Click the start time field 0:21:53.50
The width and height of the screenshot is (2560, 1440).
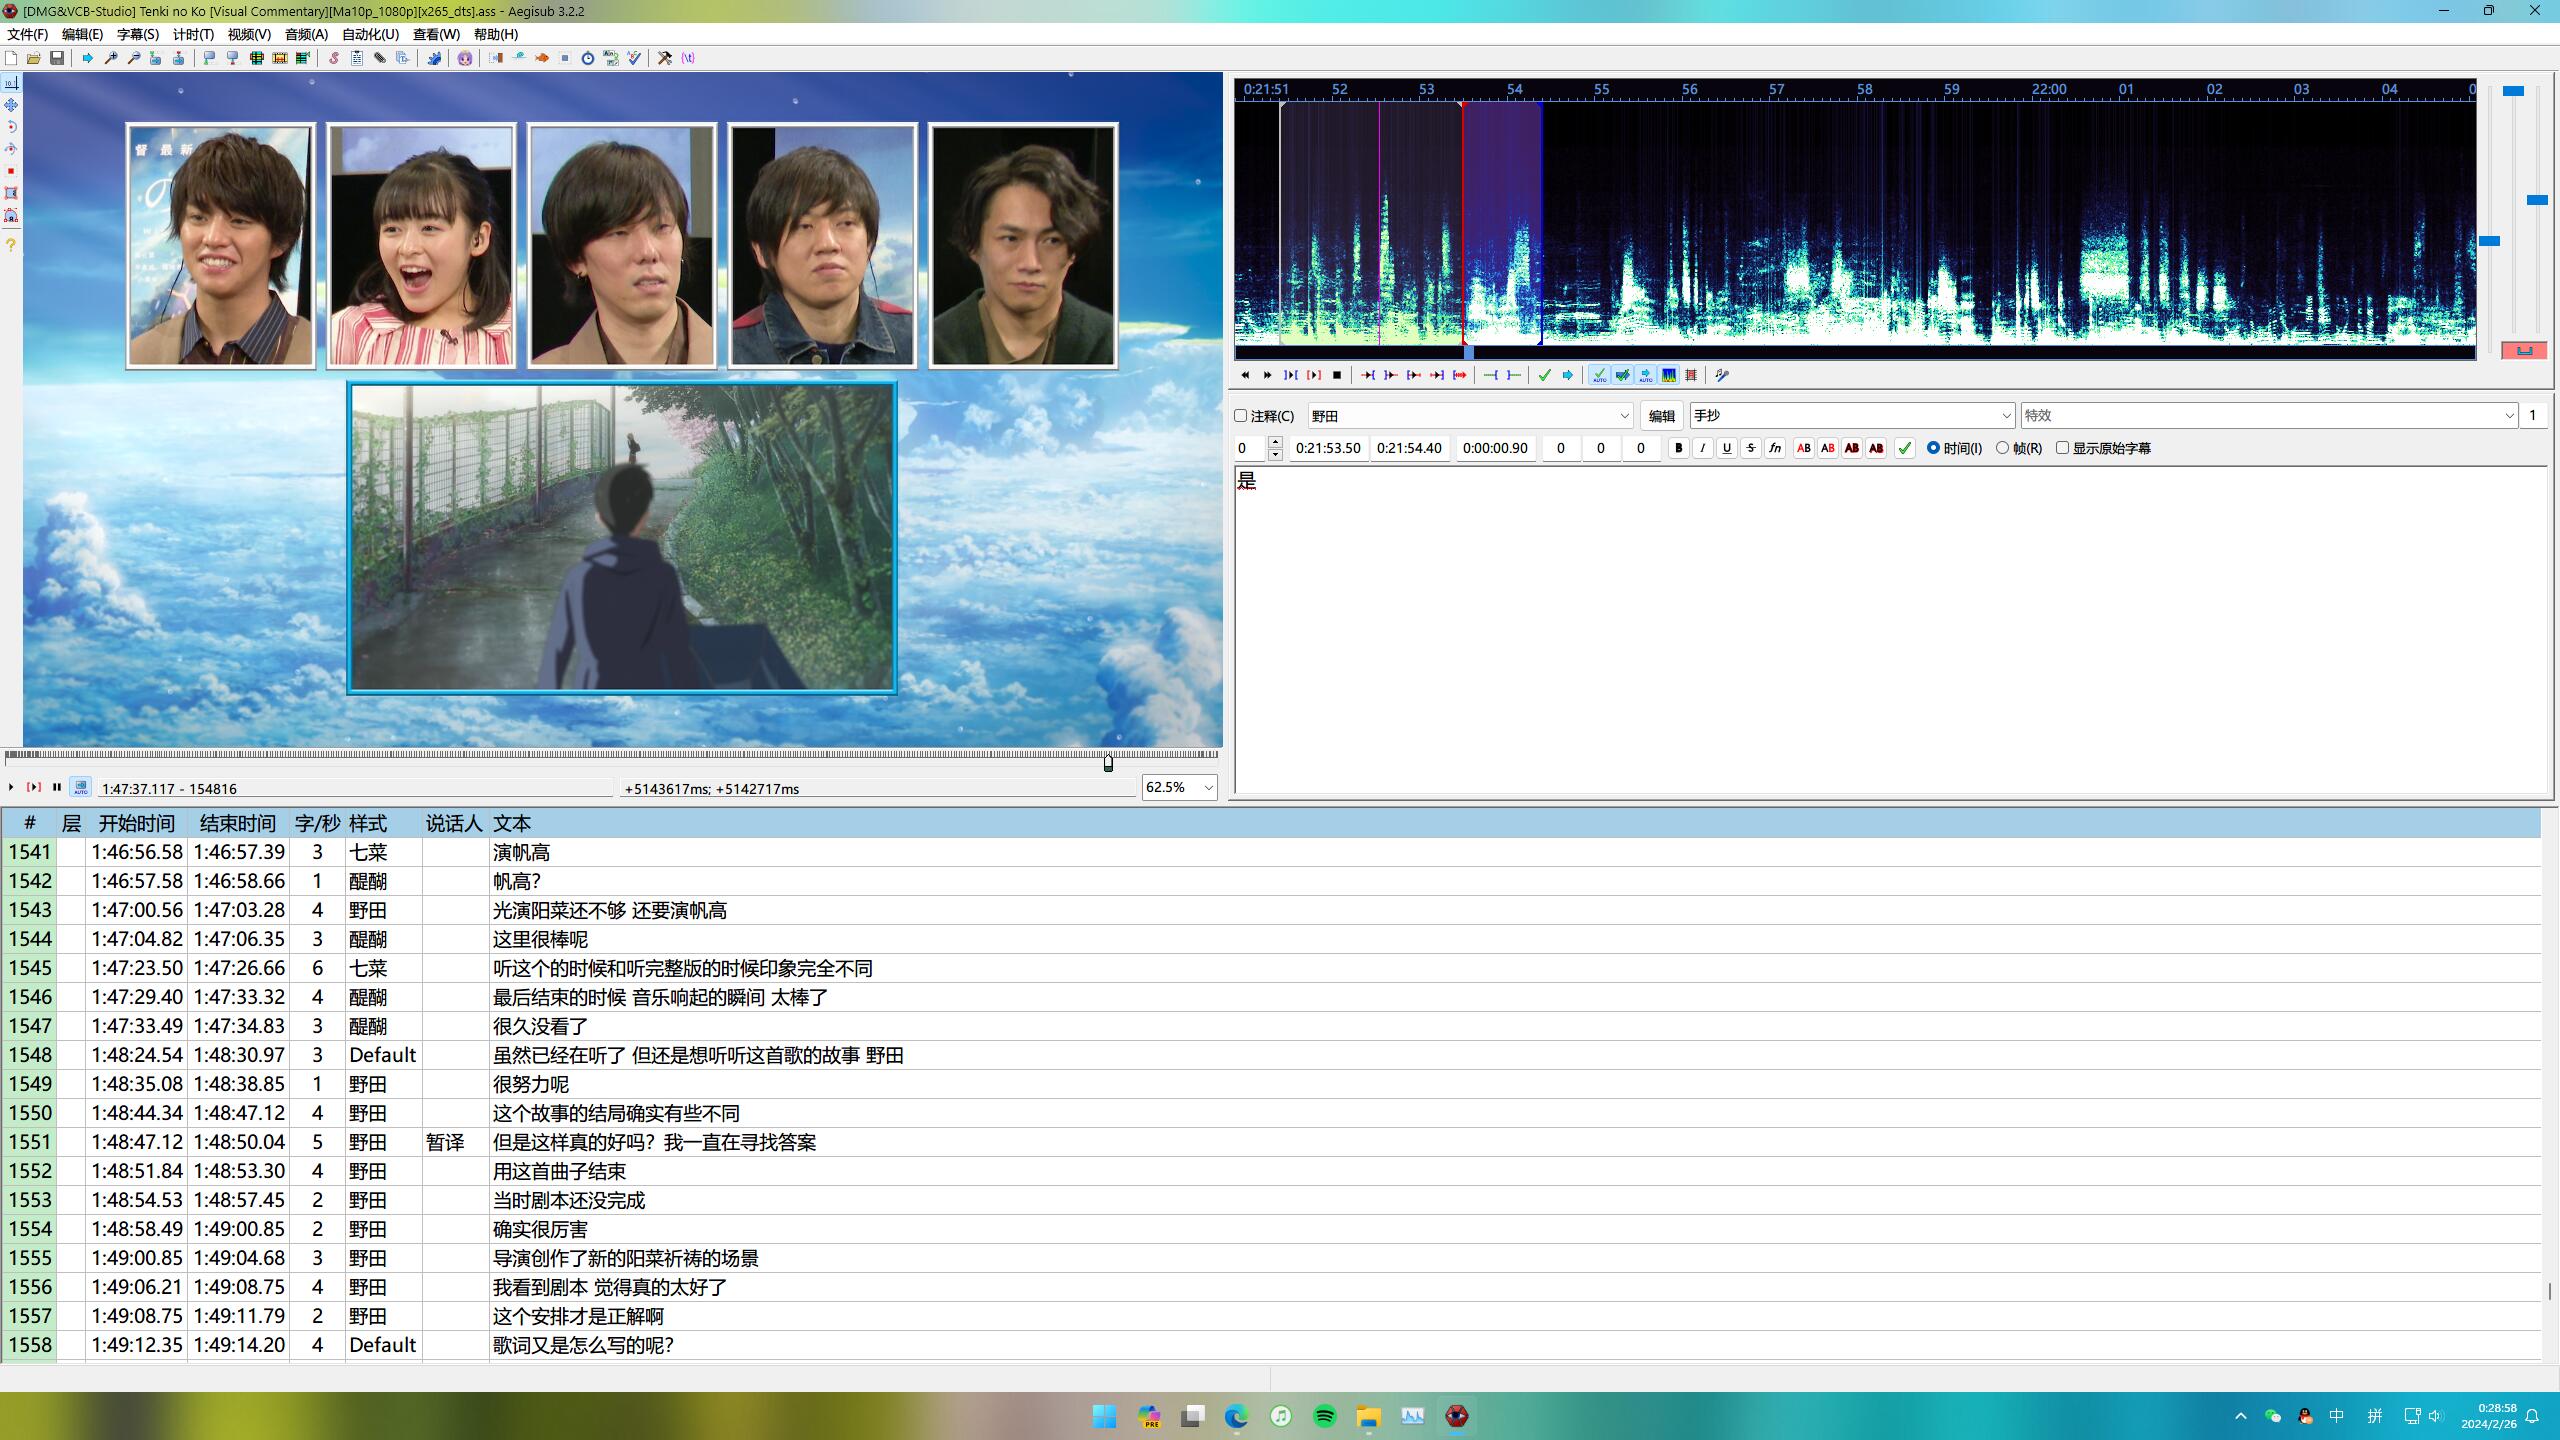[x=1328, y=448]
